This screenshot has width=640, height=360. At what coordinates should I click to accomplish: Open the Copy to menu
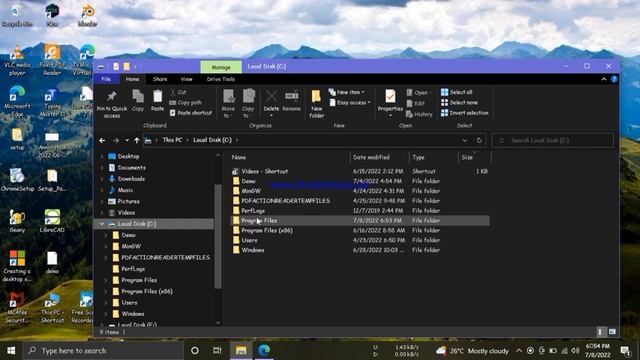[x=248, y=104]
